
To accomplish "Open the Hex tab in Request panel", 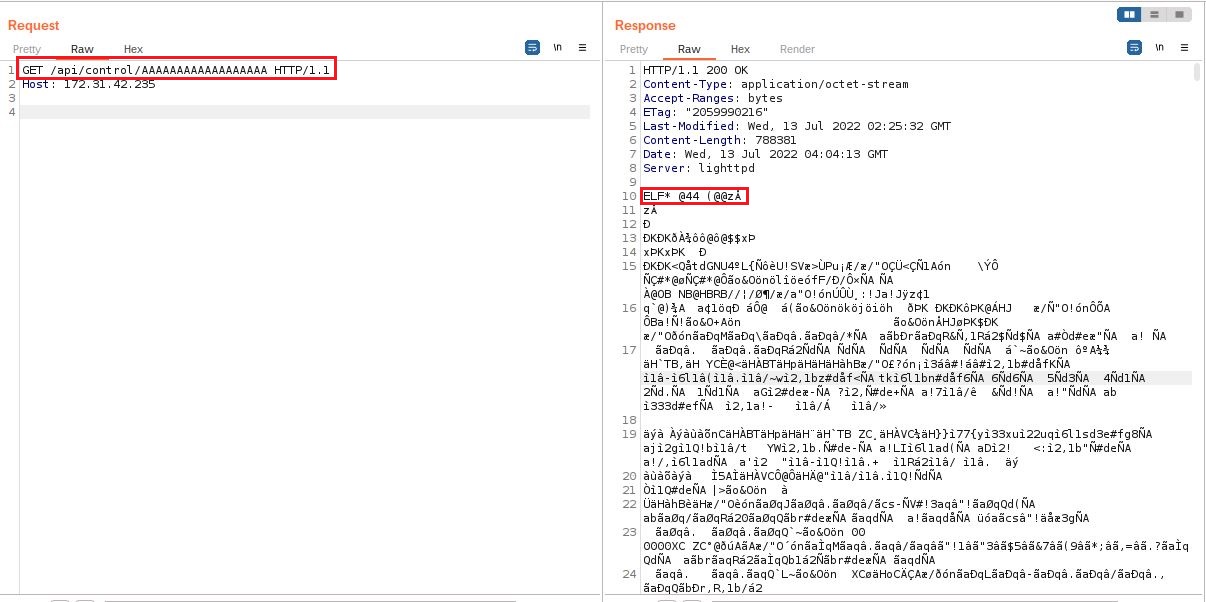I will [133, 49].
